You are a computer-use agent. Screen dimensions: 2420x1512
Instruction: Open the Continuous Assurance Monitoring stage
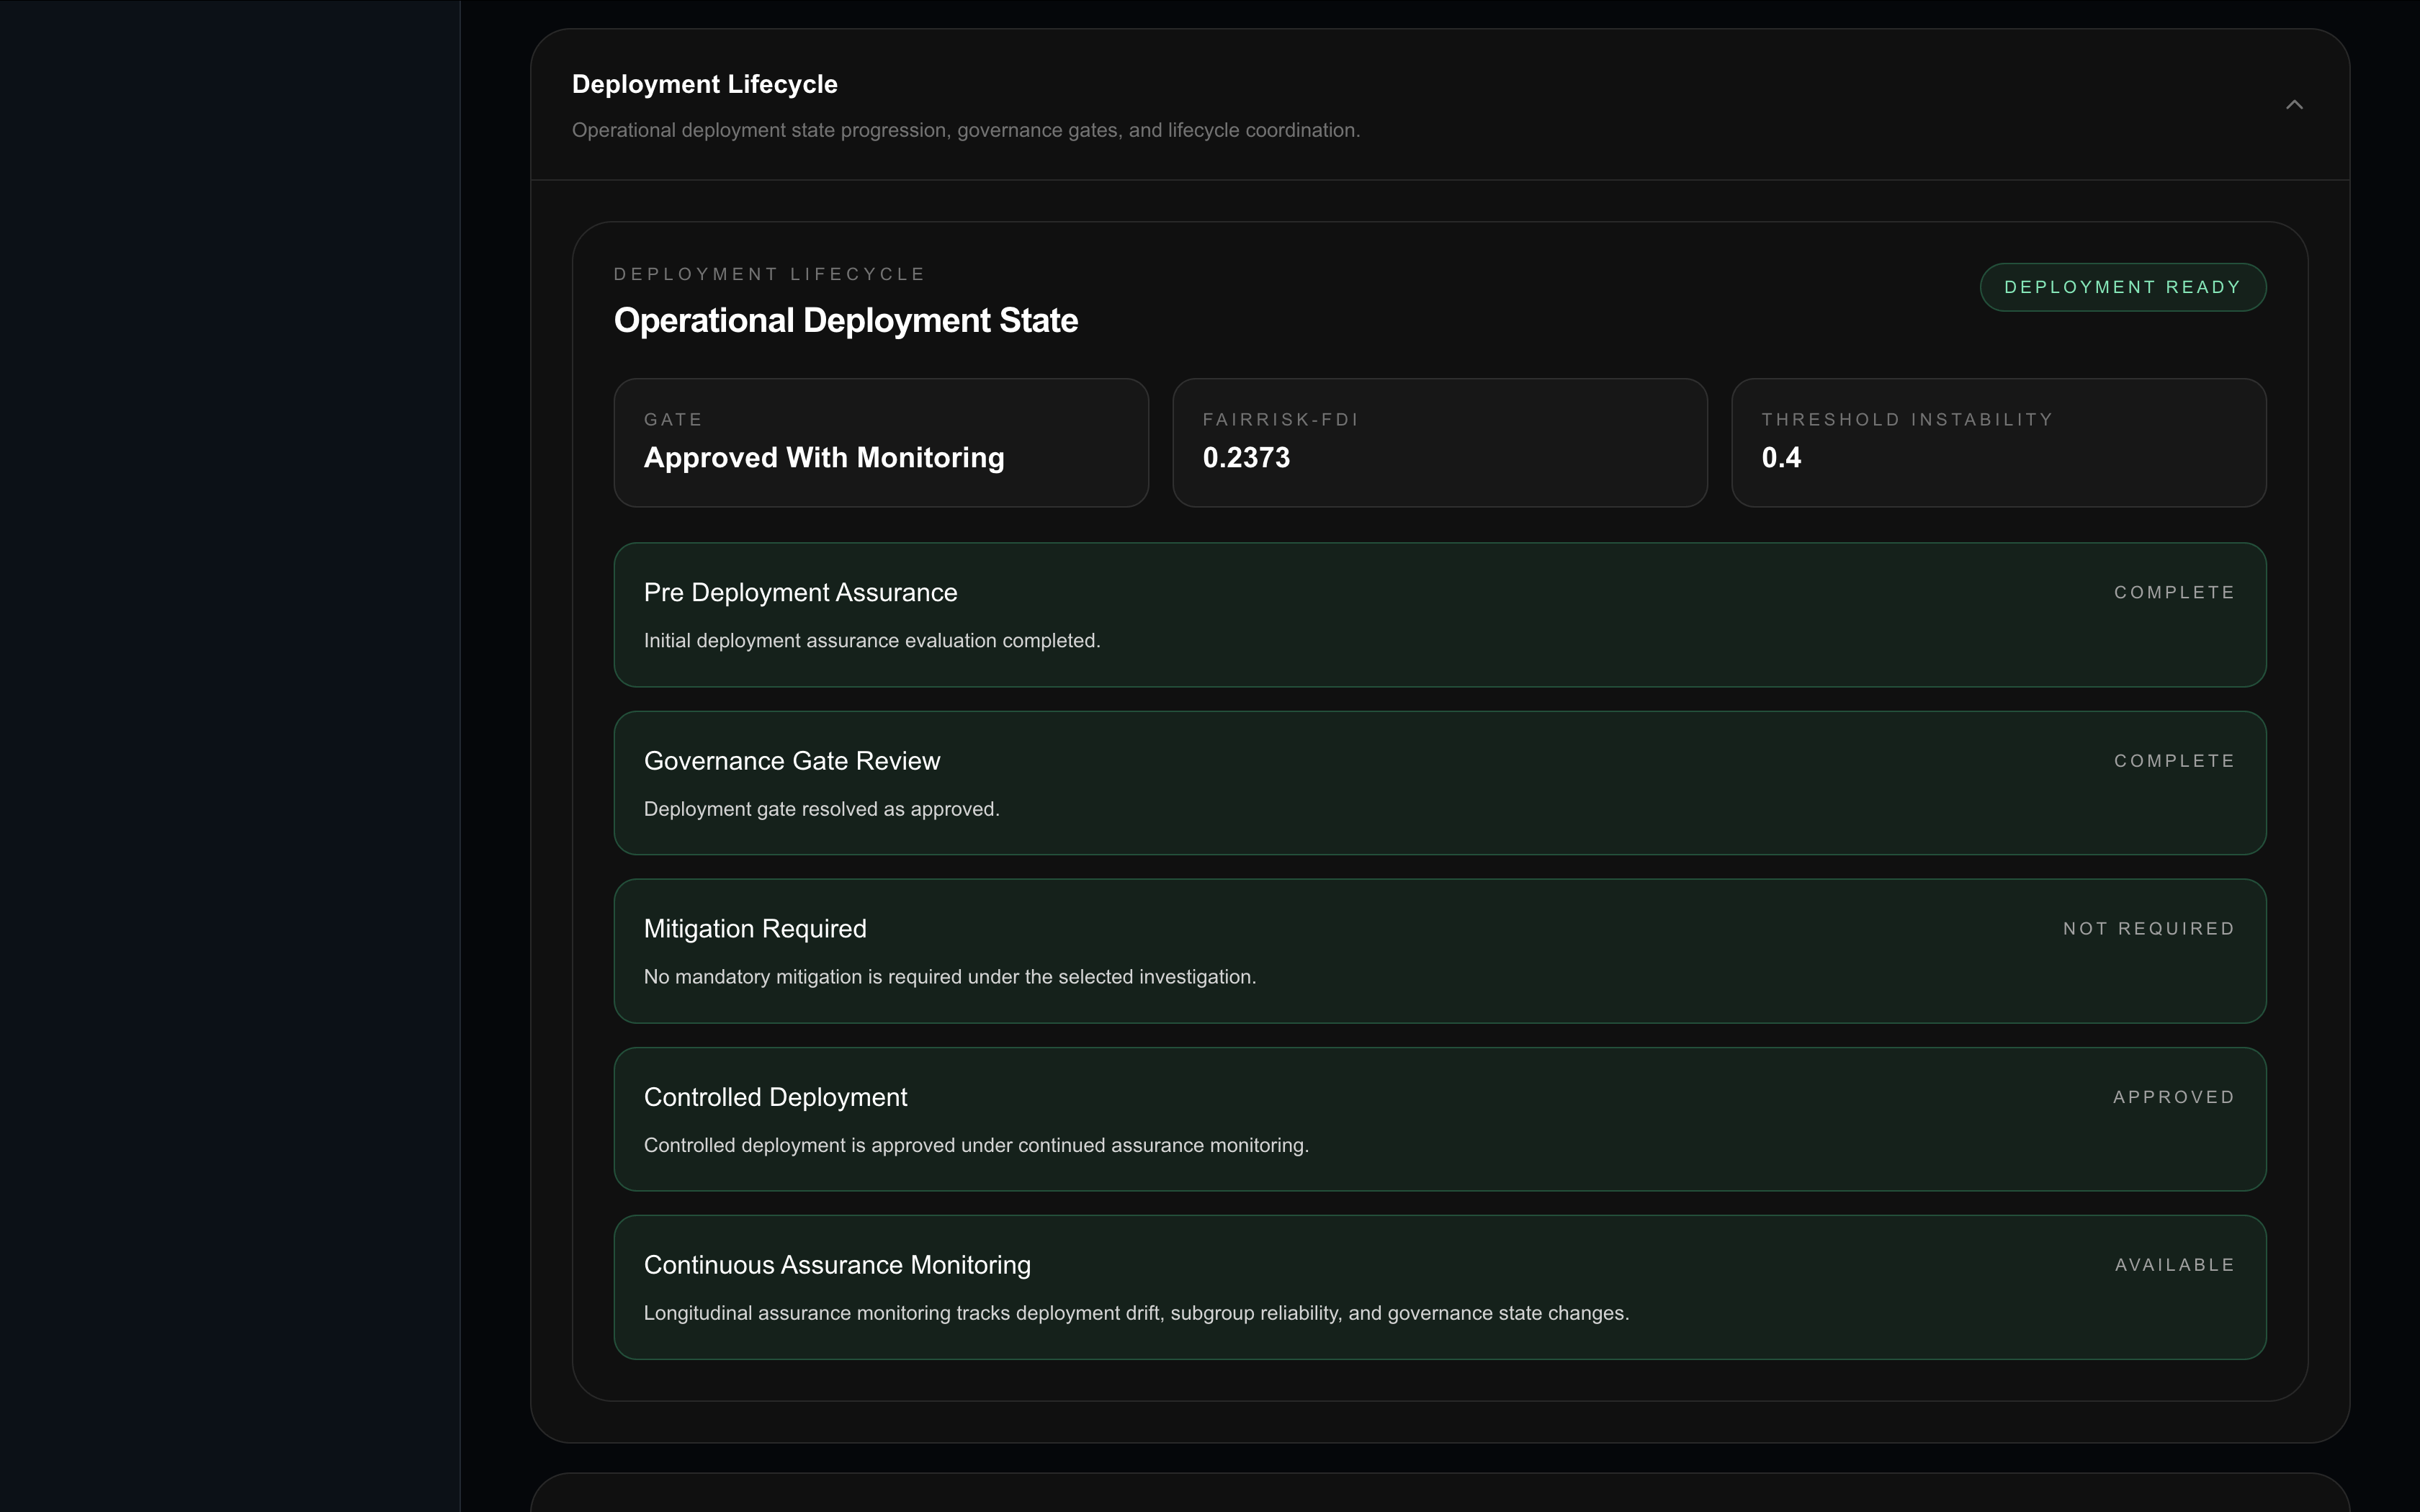(1439, 1287)
